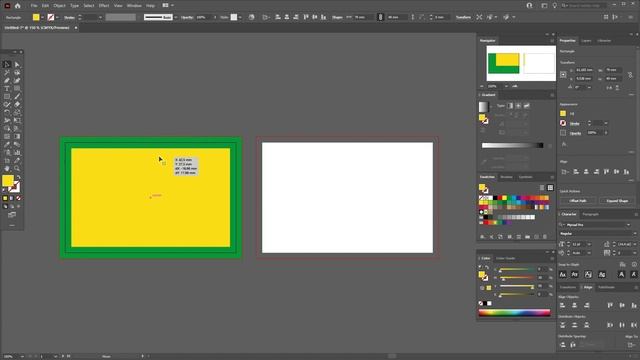
Task: Click vertical distribute top in Align panel
Action: coord(563,325)
